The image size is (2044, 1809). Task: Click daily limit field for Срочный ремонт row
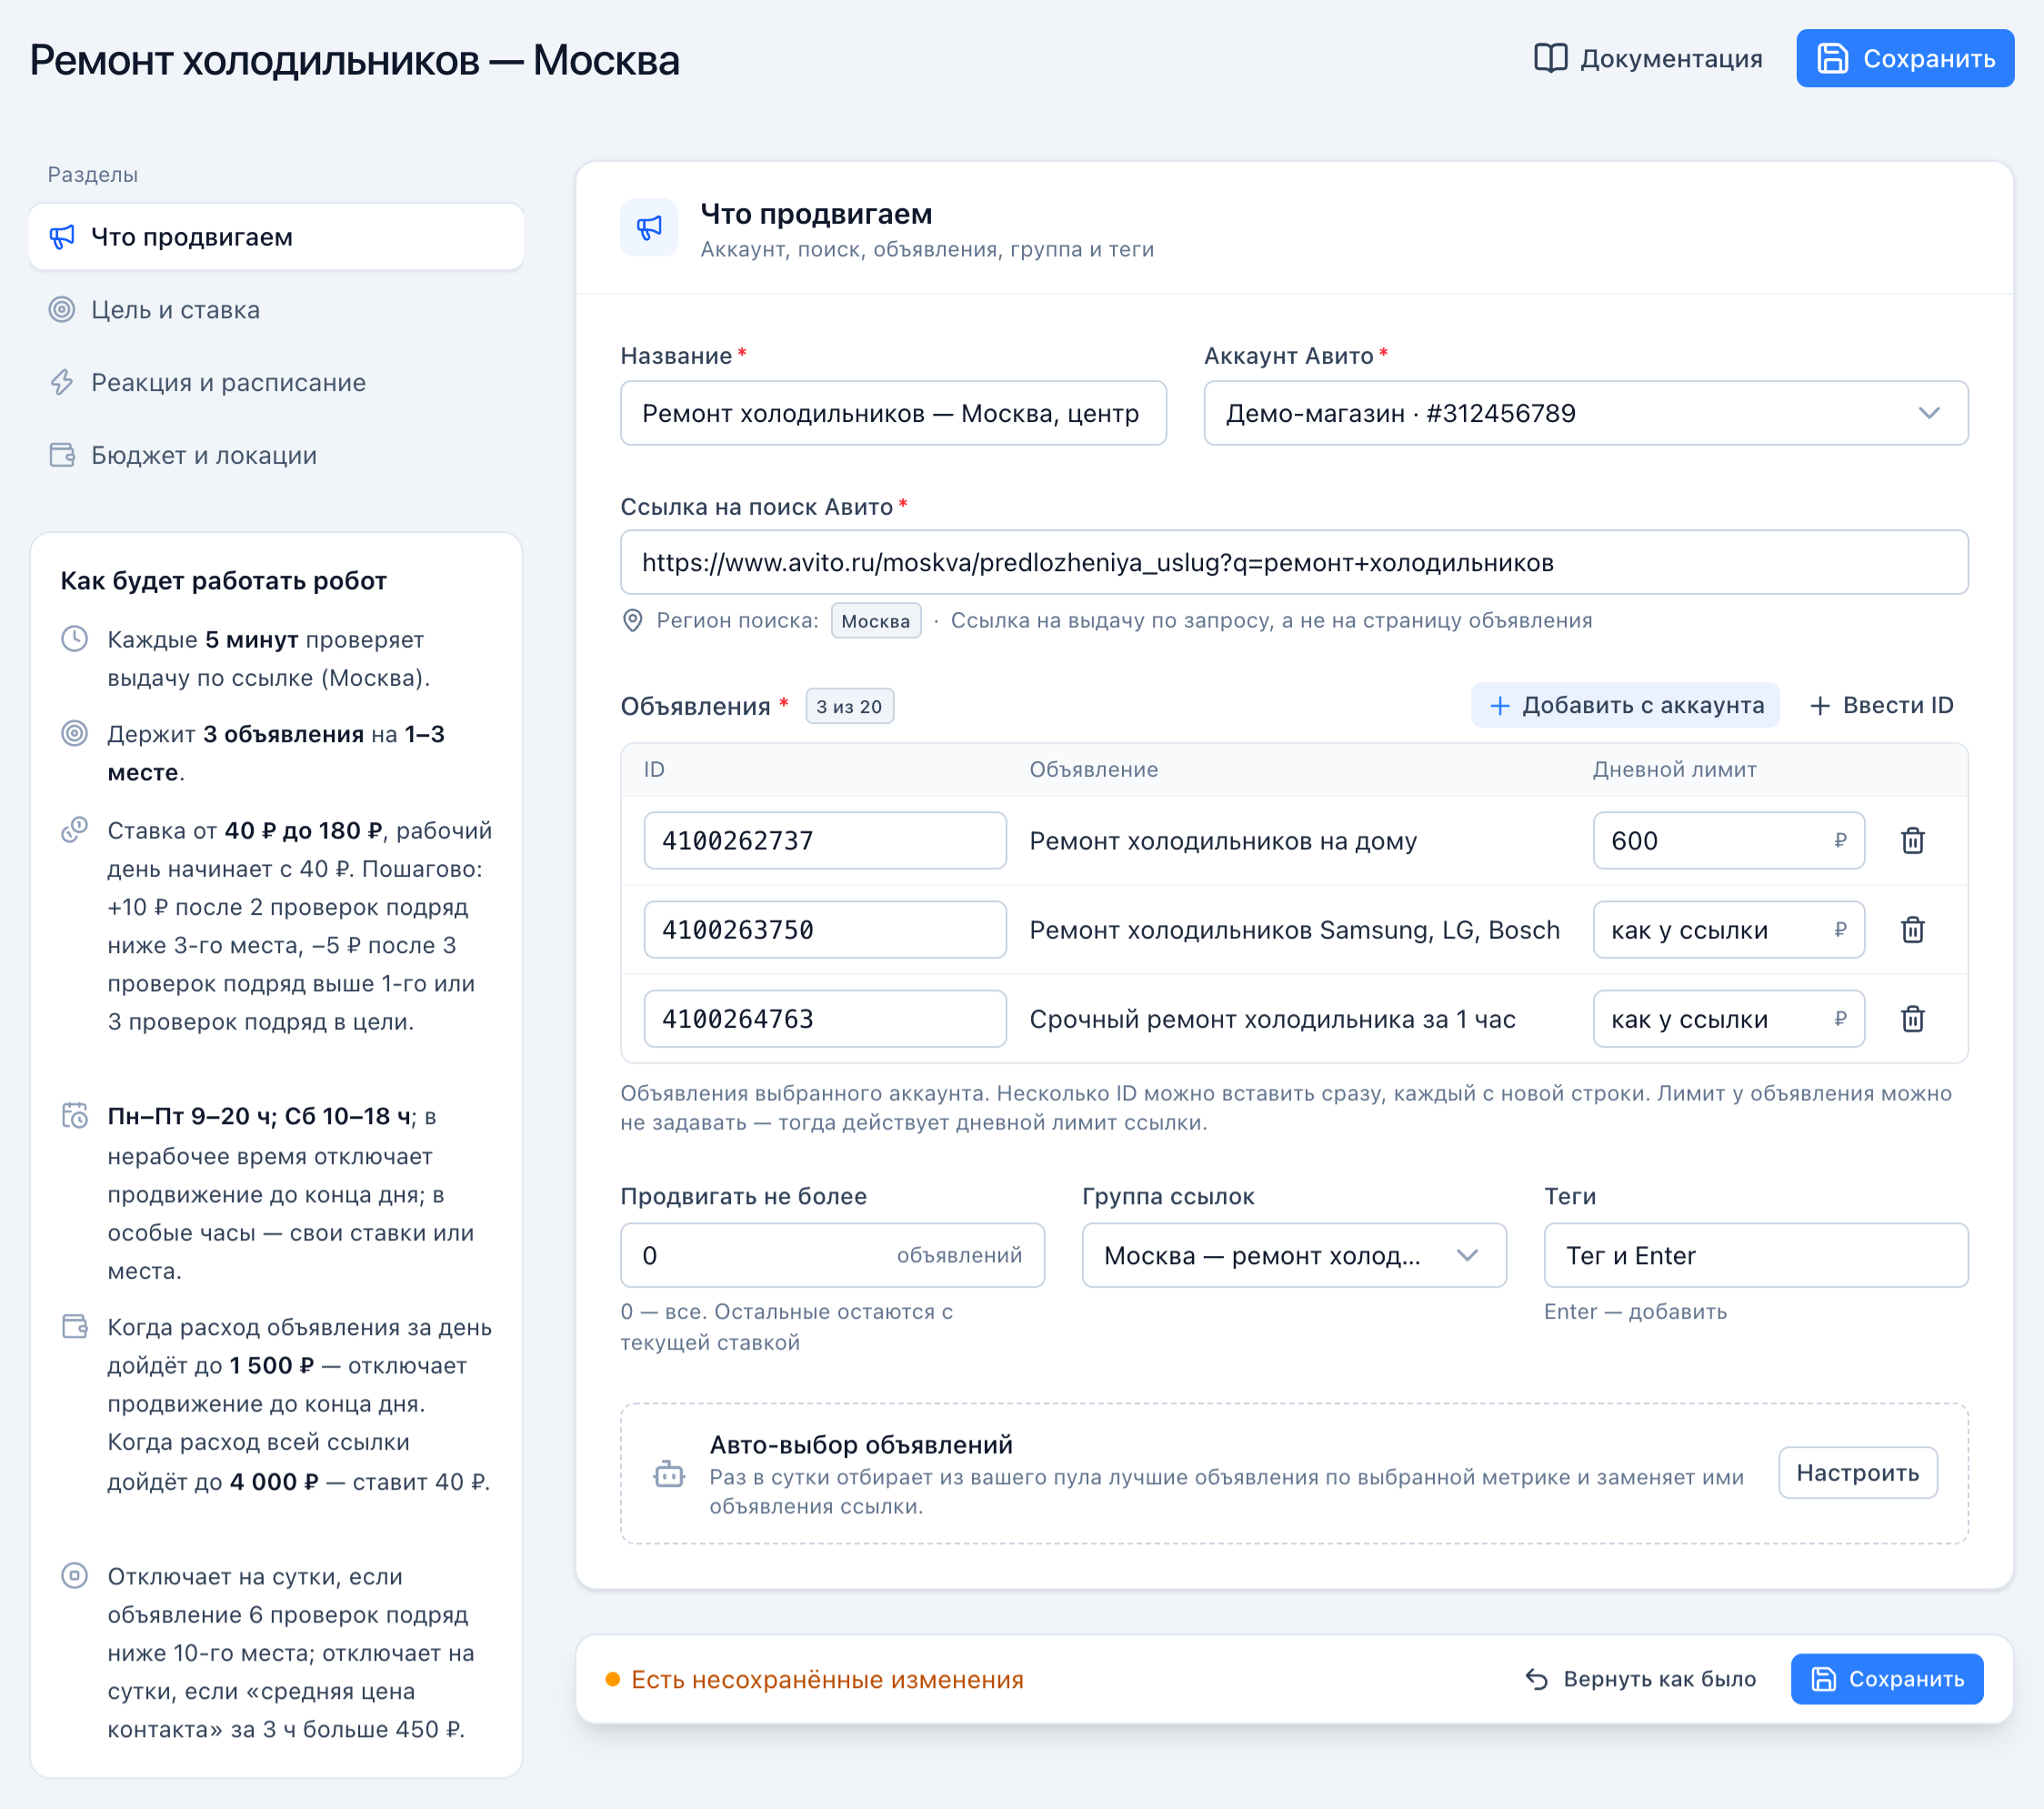click(1728, 1019)
